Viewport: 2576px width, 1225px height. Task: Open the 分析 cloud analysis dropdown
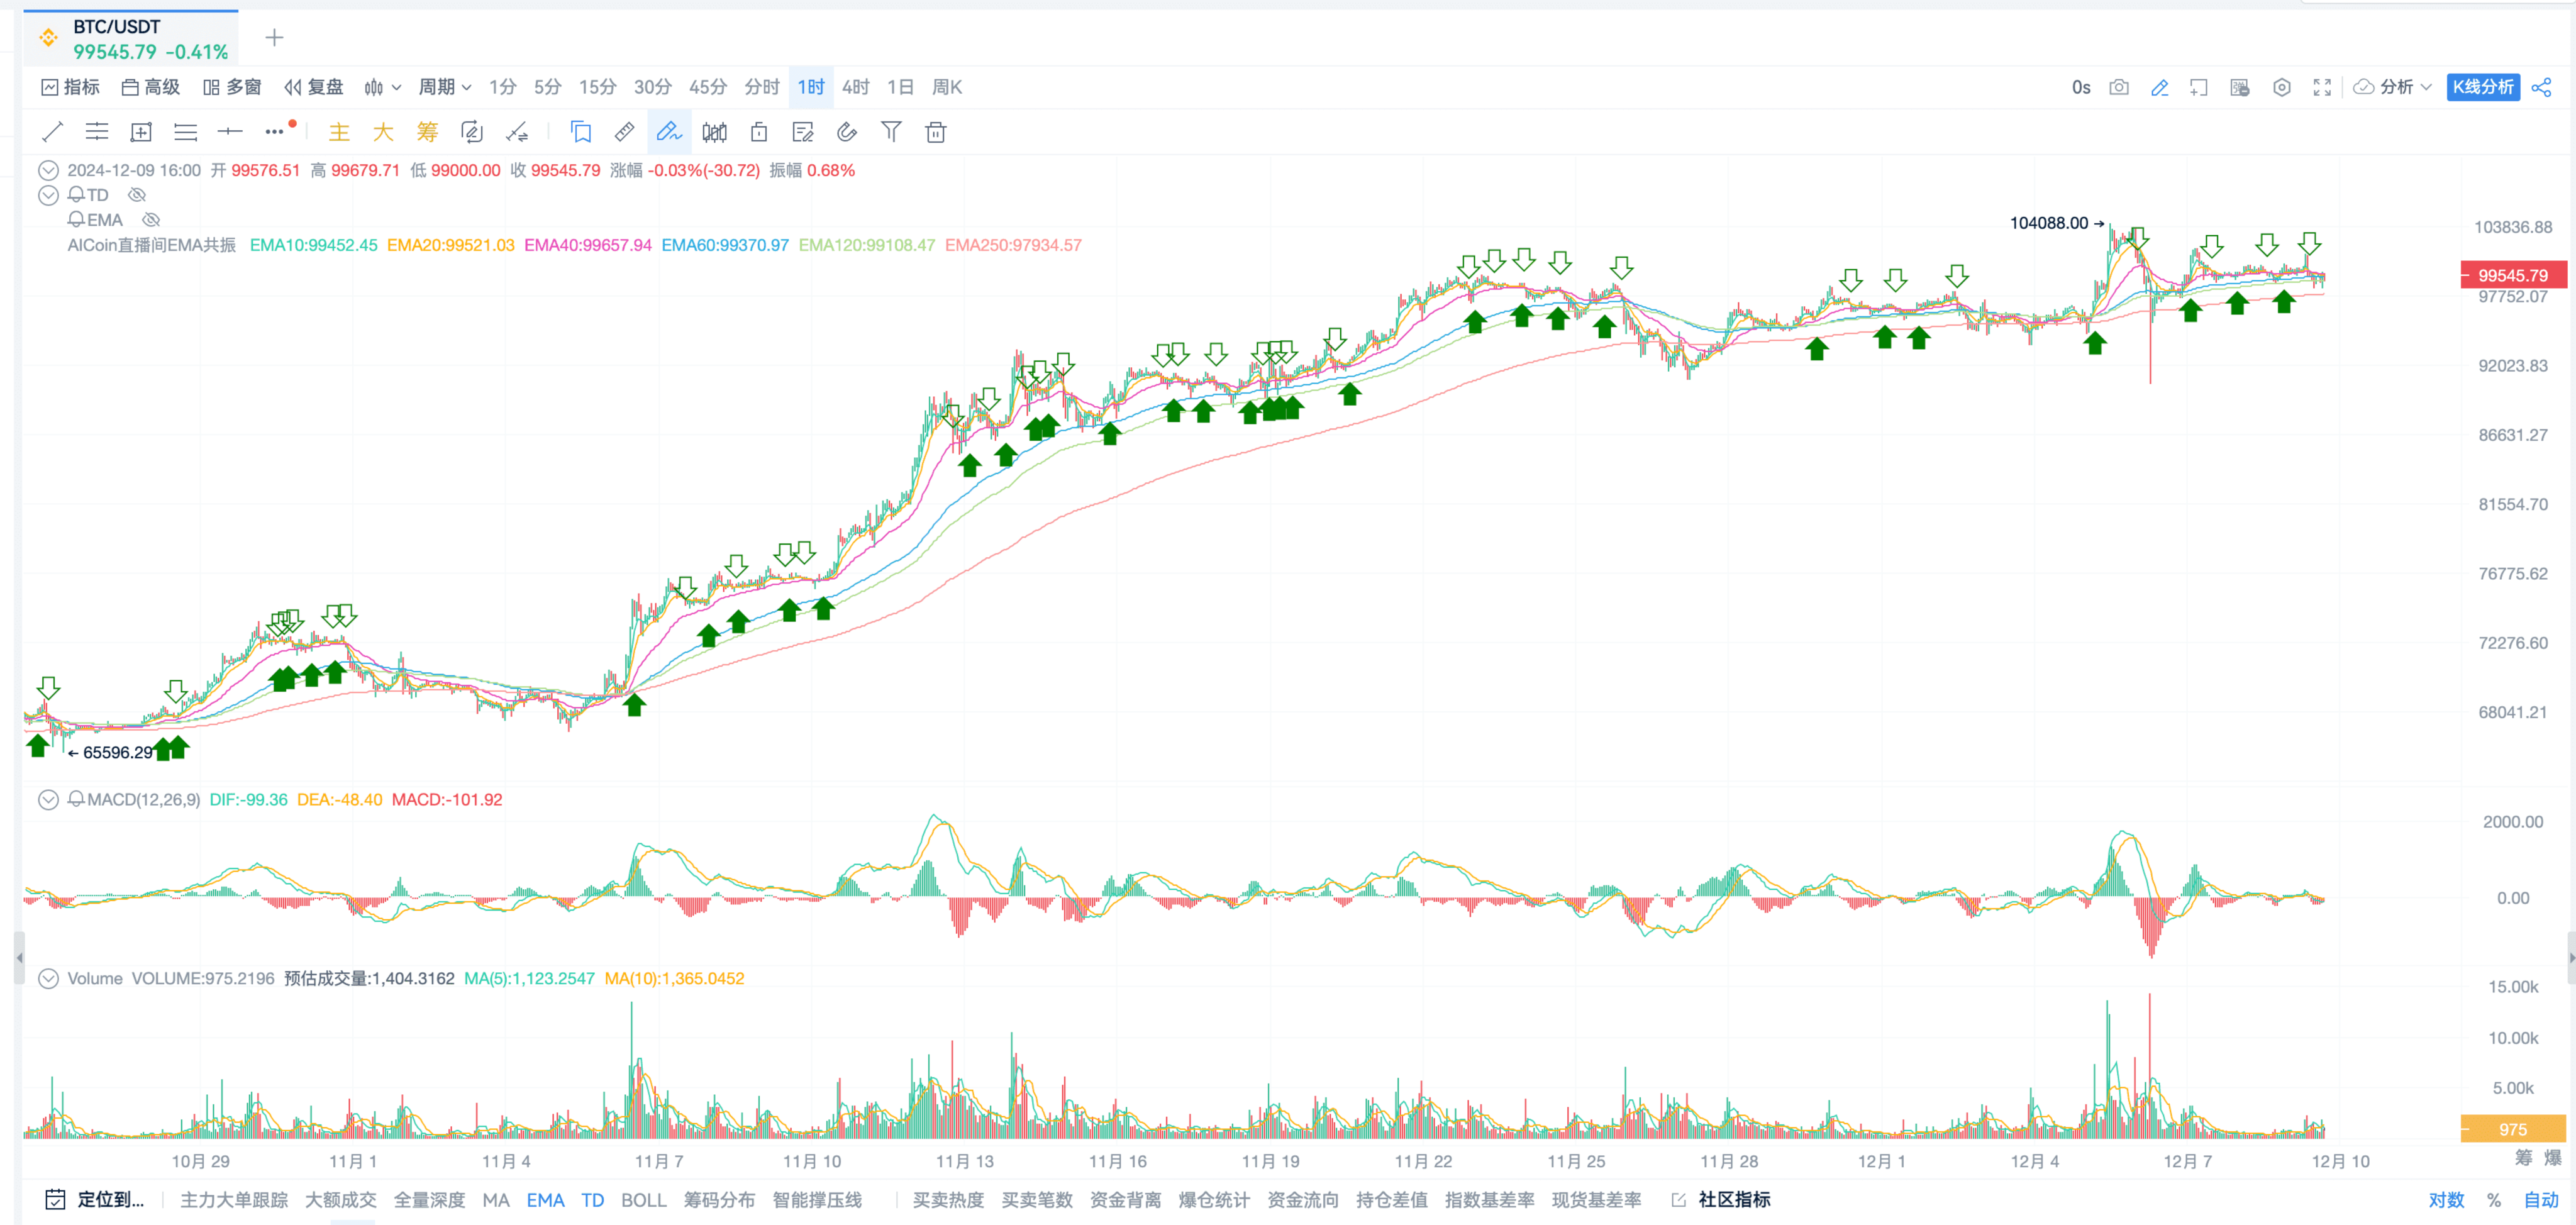2392,87
